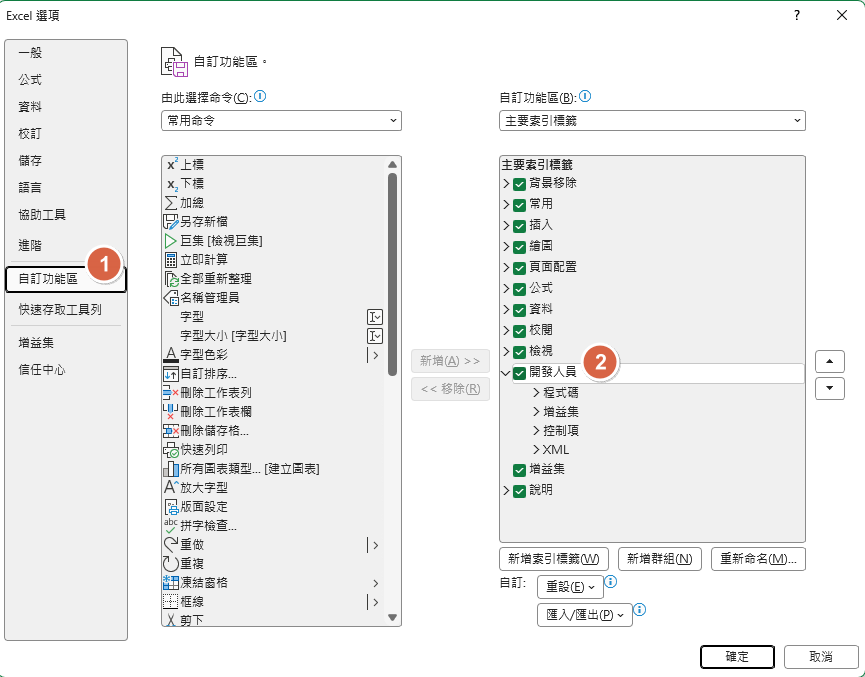Click the dialog help question mark
Viewport: 865px width, 677px height.
pyautogui.click(x=797, y=15)
